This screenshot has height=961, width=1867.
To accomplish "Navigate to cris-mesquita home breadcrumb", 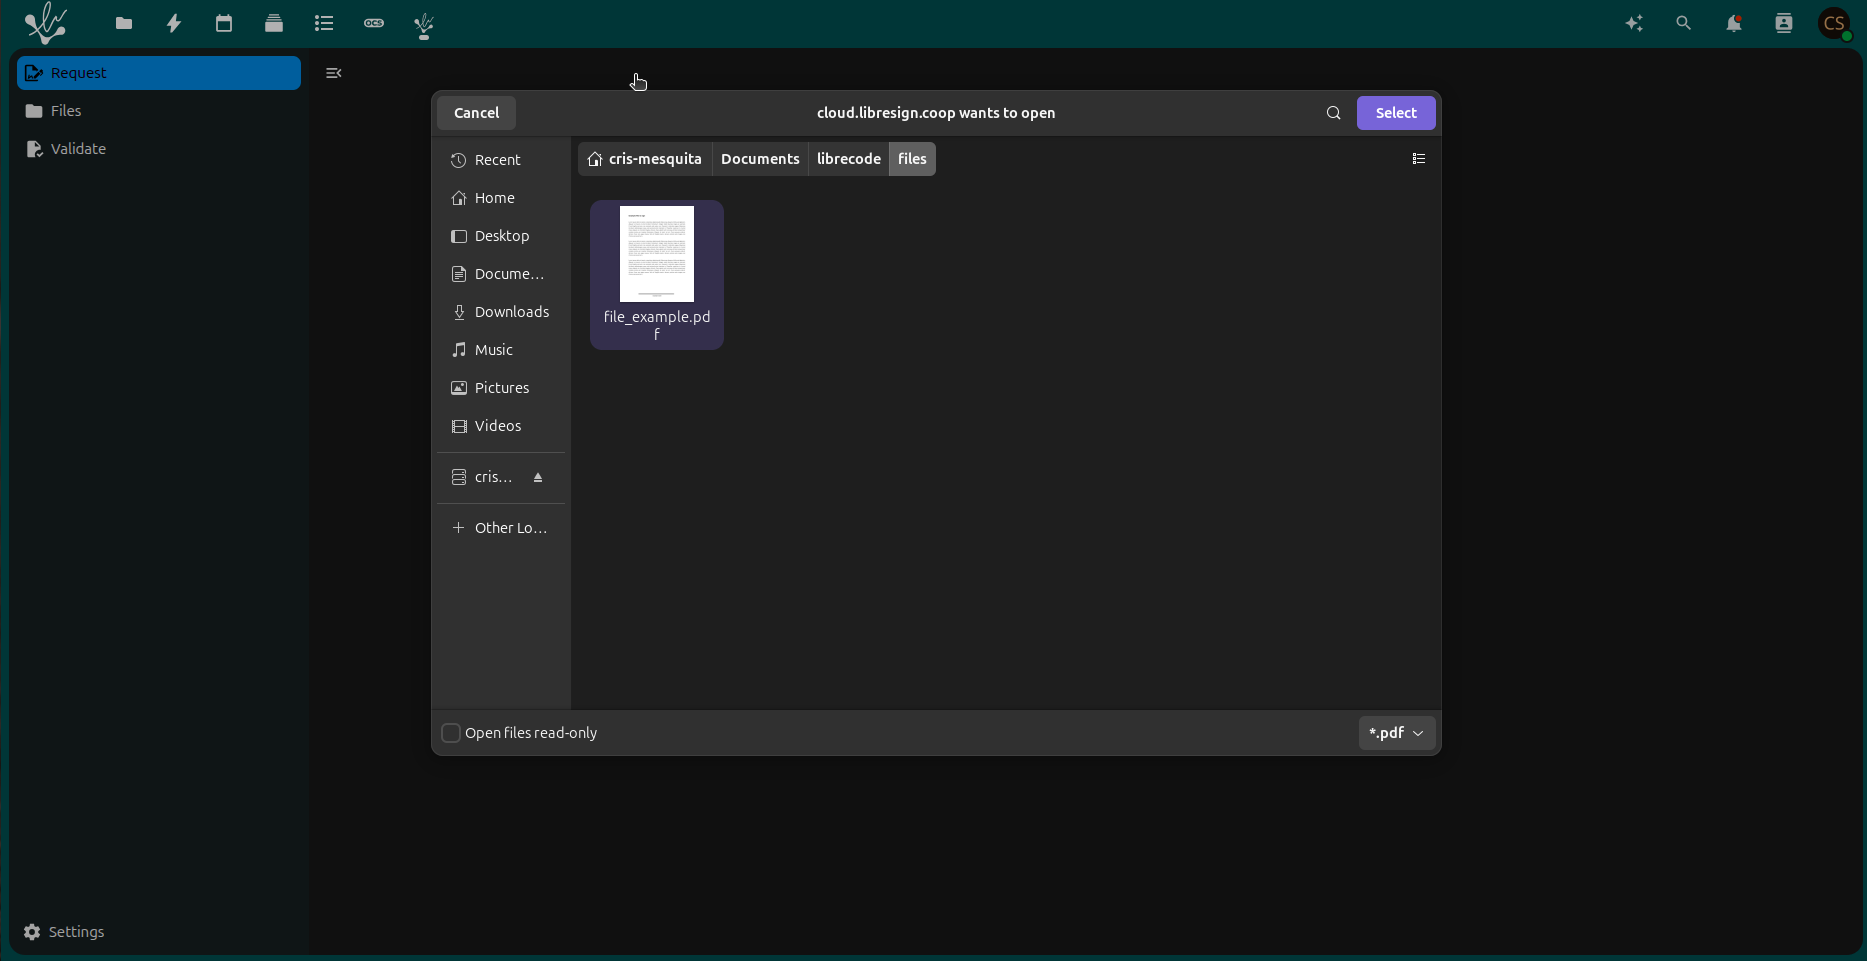I will [645, 159].
